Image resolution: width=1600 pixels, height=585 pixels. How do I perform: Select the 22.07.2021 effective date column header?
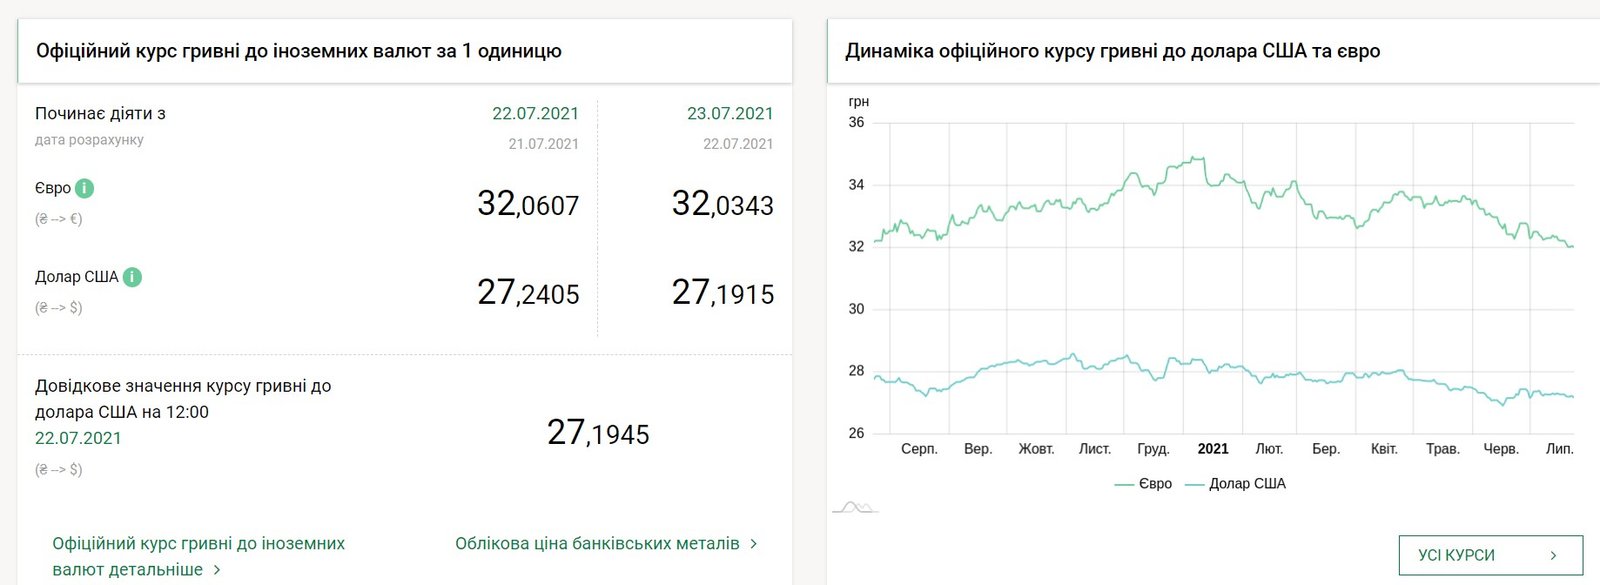click(535, 114)
